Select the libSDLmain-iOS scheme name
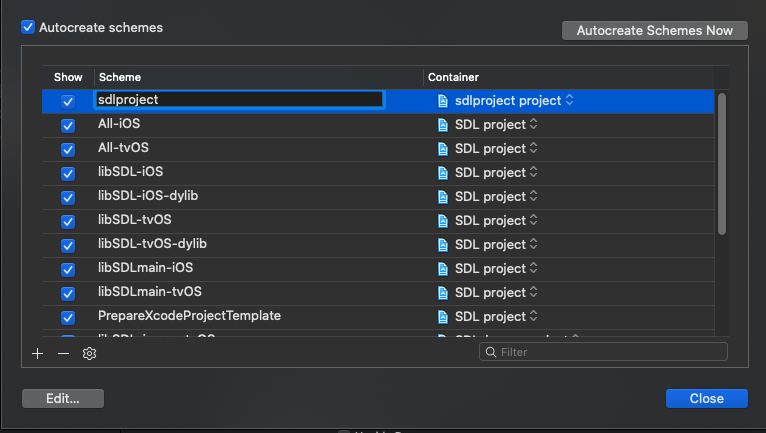 tap(145, 267)
